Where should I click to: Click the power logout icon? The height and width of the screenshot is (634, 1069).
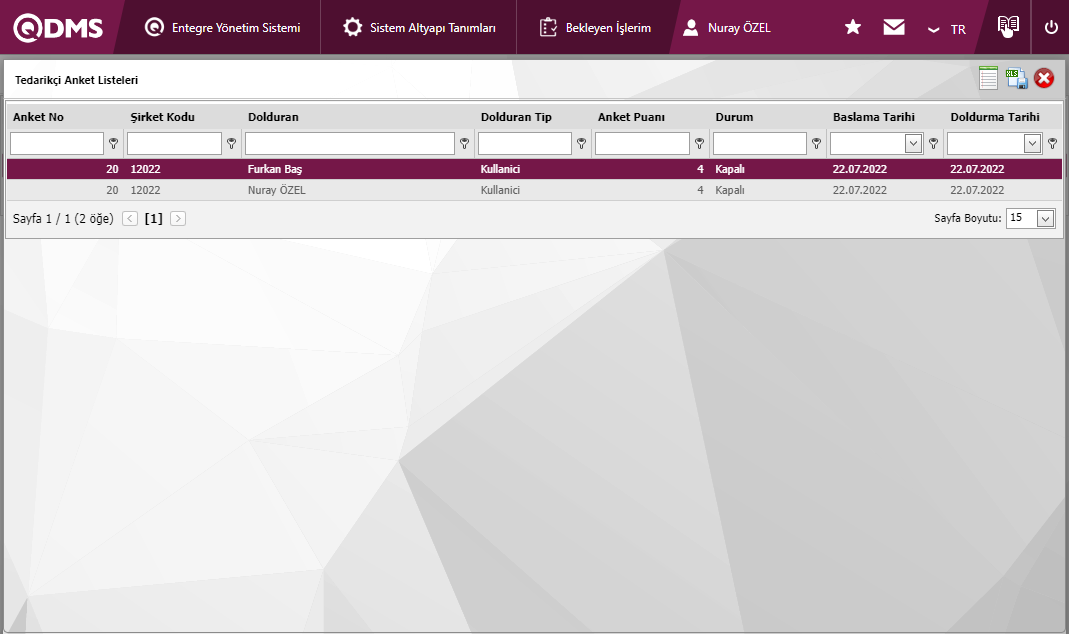click(1050, 28)
